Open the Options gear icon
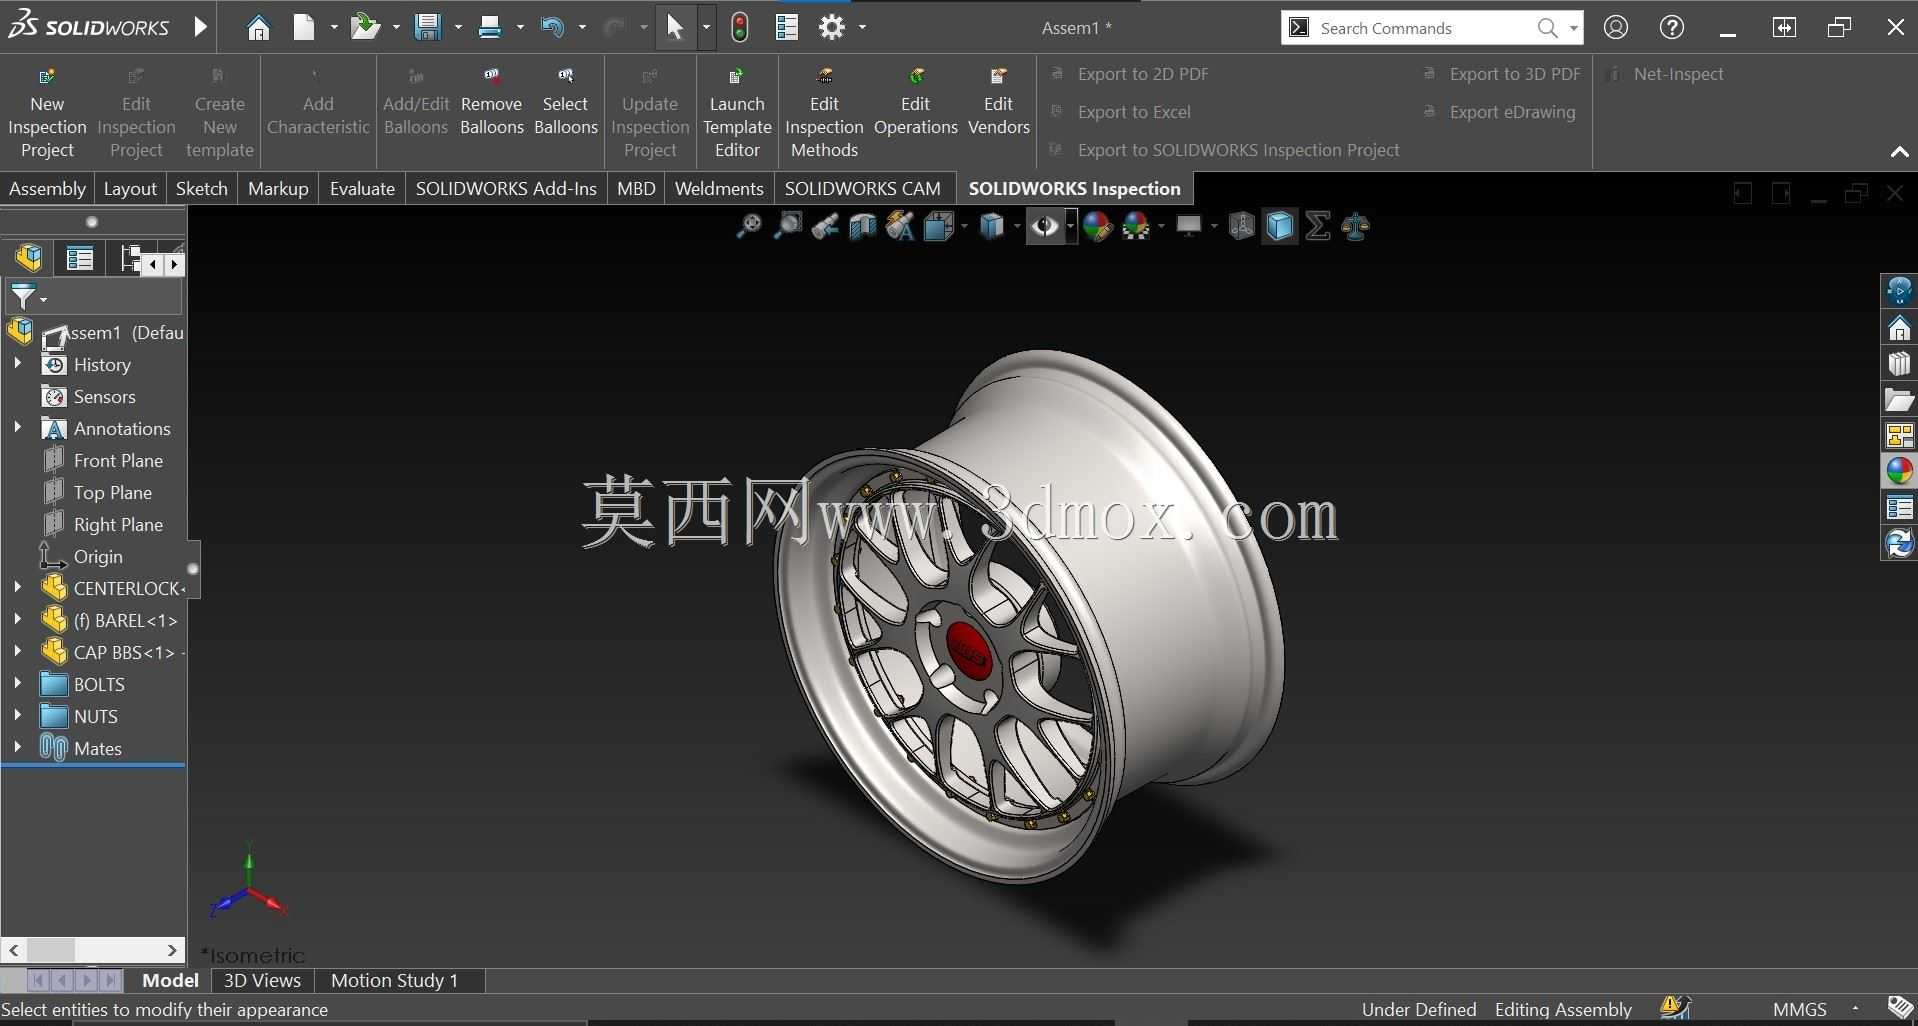The height and width of the screenshot is (1026, 1918). pos(832,28)
